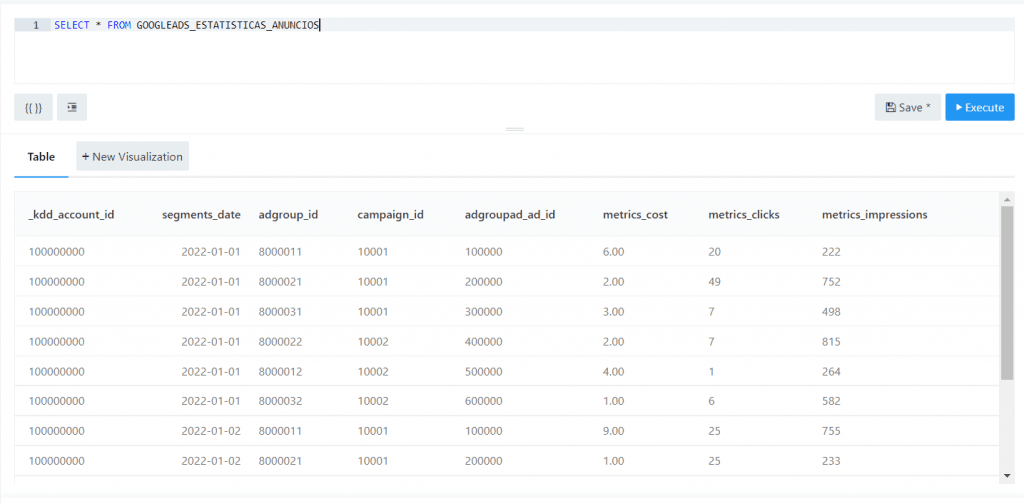The width and height of the screenshot is (1024, 504).
Task: Click the metrics_clicks column header
Action: (743, 214)
